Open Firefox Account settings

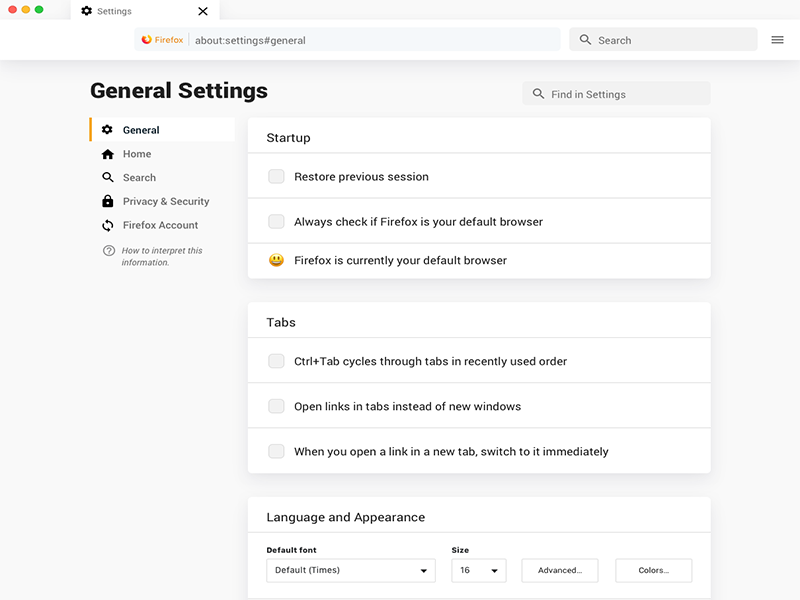[160, 225]
